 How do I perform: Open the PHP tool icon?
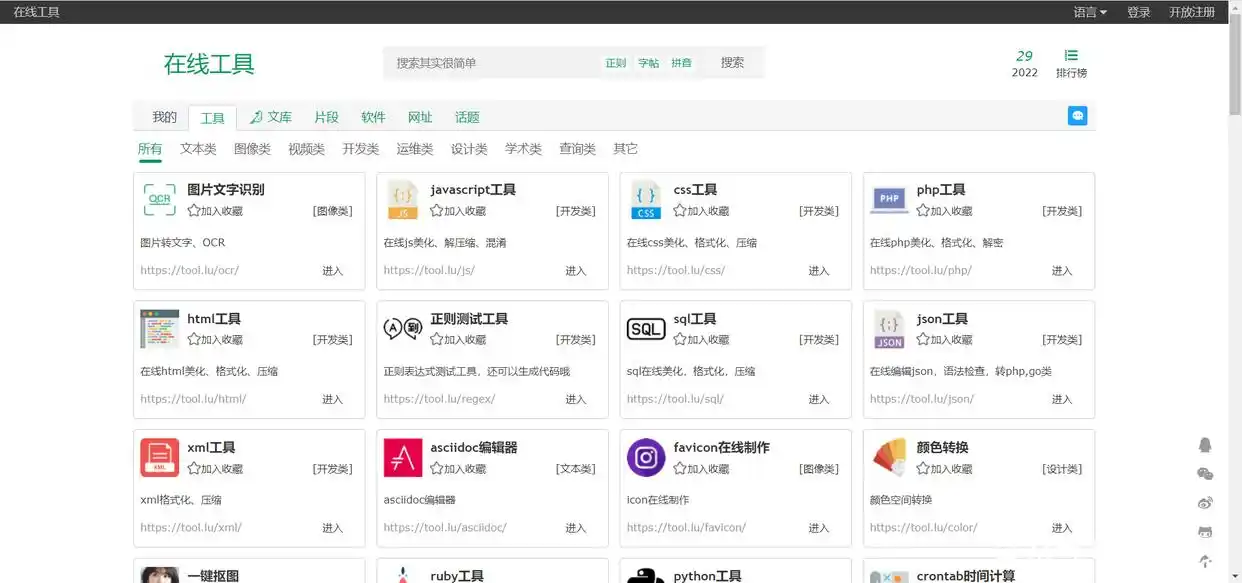click(x=888, y=199)
